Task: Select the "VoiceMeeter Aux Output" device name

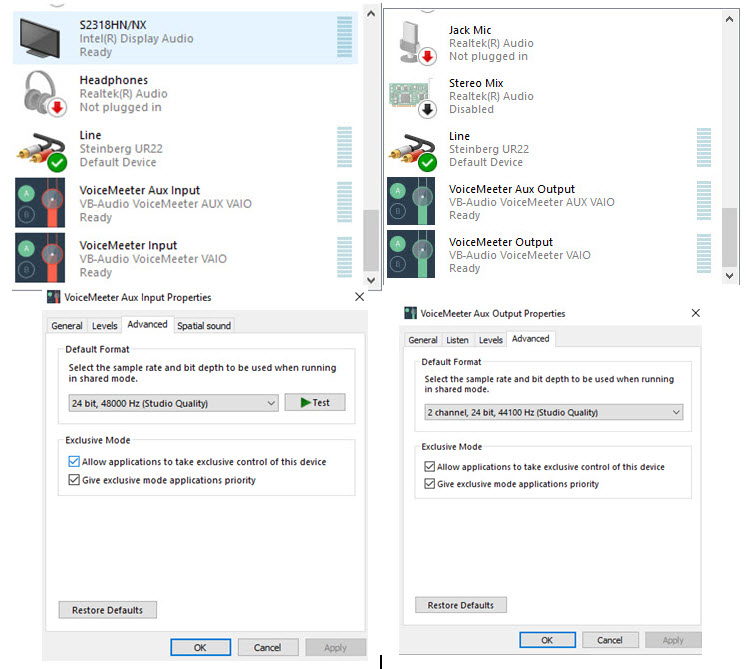Action: tap(512, 189)
